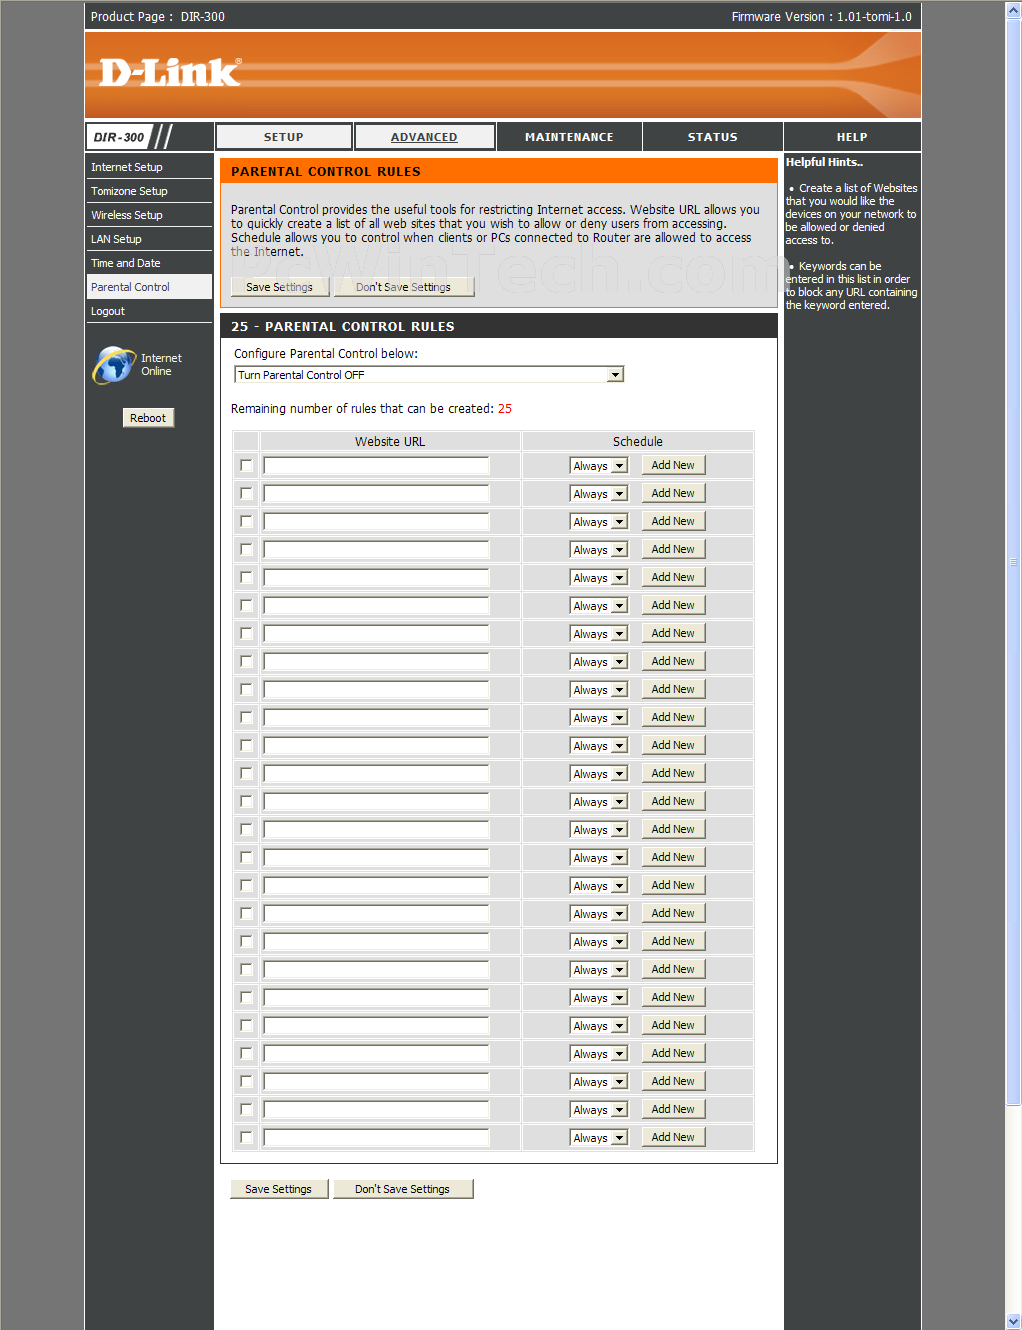Tick the checkbox in the sixth rule row
Viewport: 1022px width, 1330px height.
tap(246, 606)
